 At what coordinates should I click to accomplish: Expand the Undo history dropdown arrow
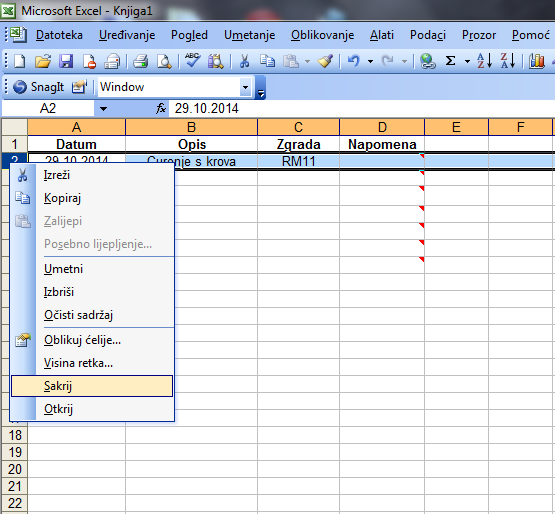[370, 62]
